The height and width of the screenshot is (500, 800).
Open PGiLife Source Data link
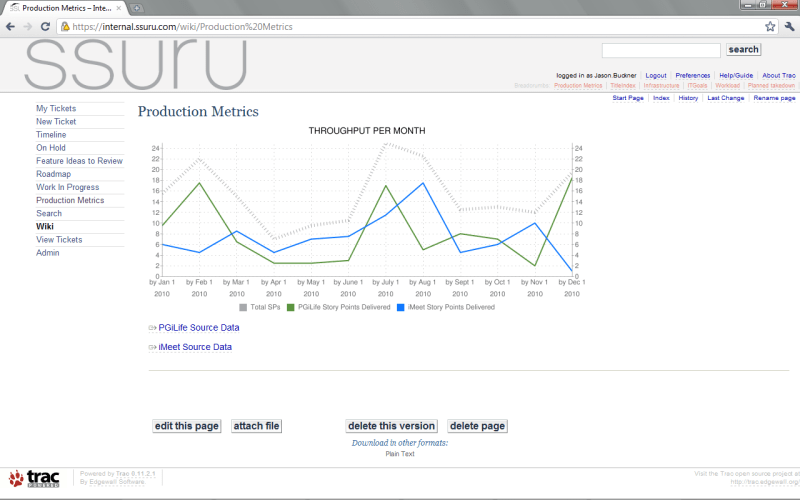(x=199, y=328)
